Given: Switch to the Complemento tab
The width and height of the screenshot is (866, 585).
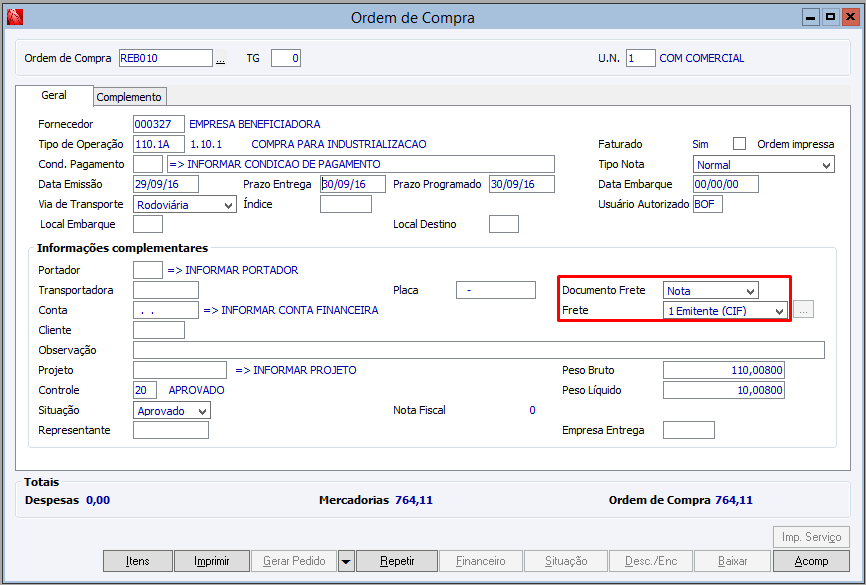Looking at the screenshot, I should tap(129, 97).
